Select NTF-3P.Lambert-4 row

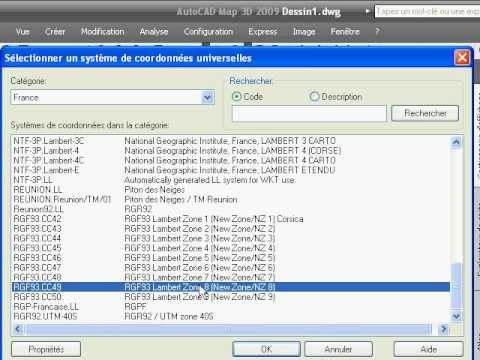[x=231, y=151]
